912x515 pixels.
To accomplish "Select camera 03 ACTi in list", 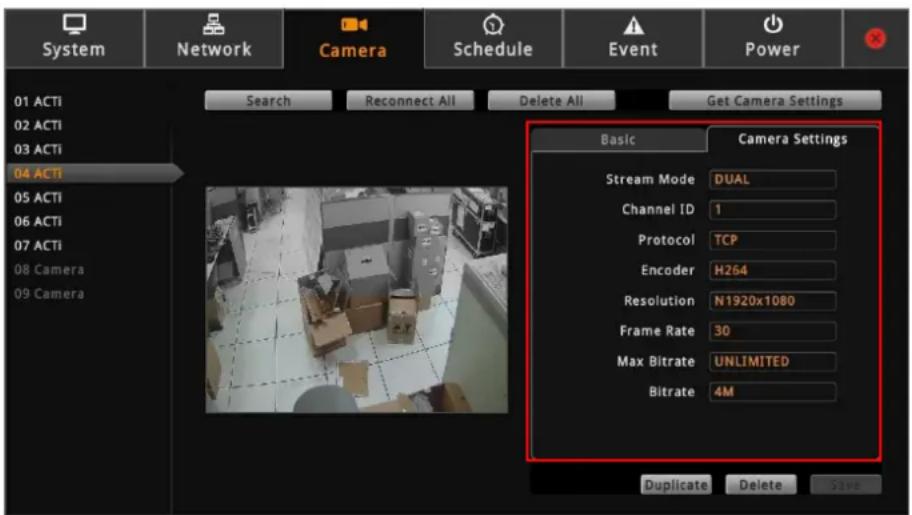I will (38, 150).
